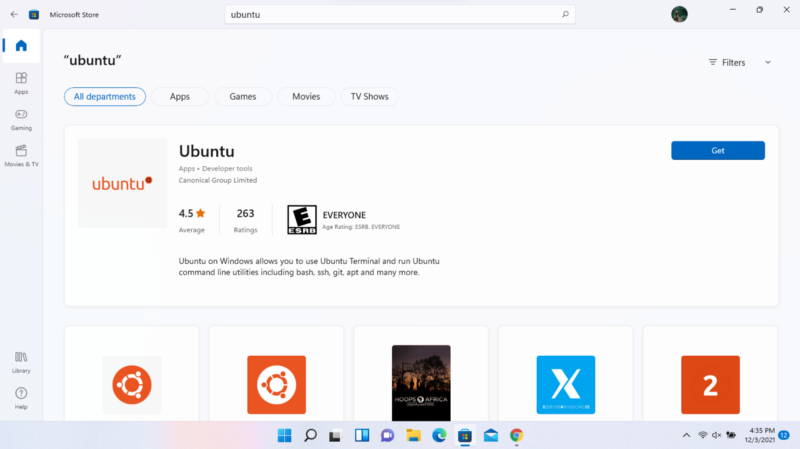The width and height of the screenshot is (800, 449).
Task: Open Help in the sidebar
Action: click(x=21, y=398)
